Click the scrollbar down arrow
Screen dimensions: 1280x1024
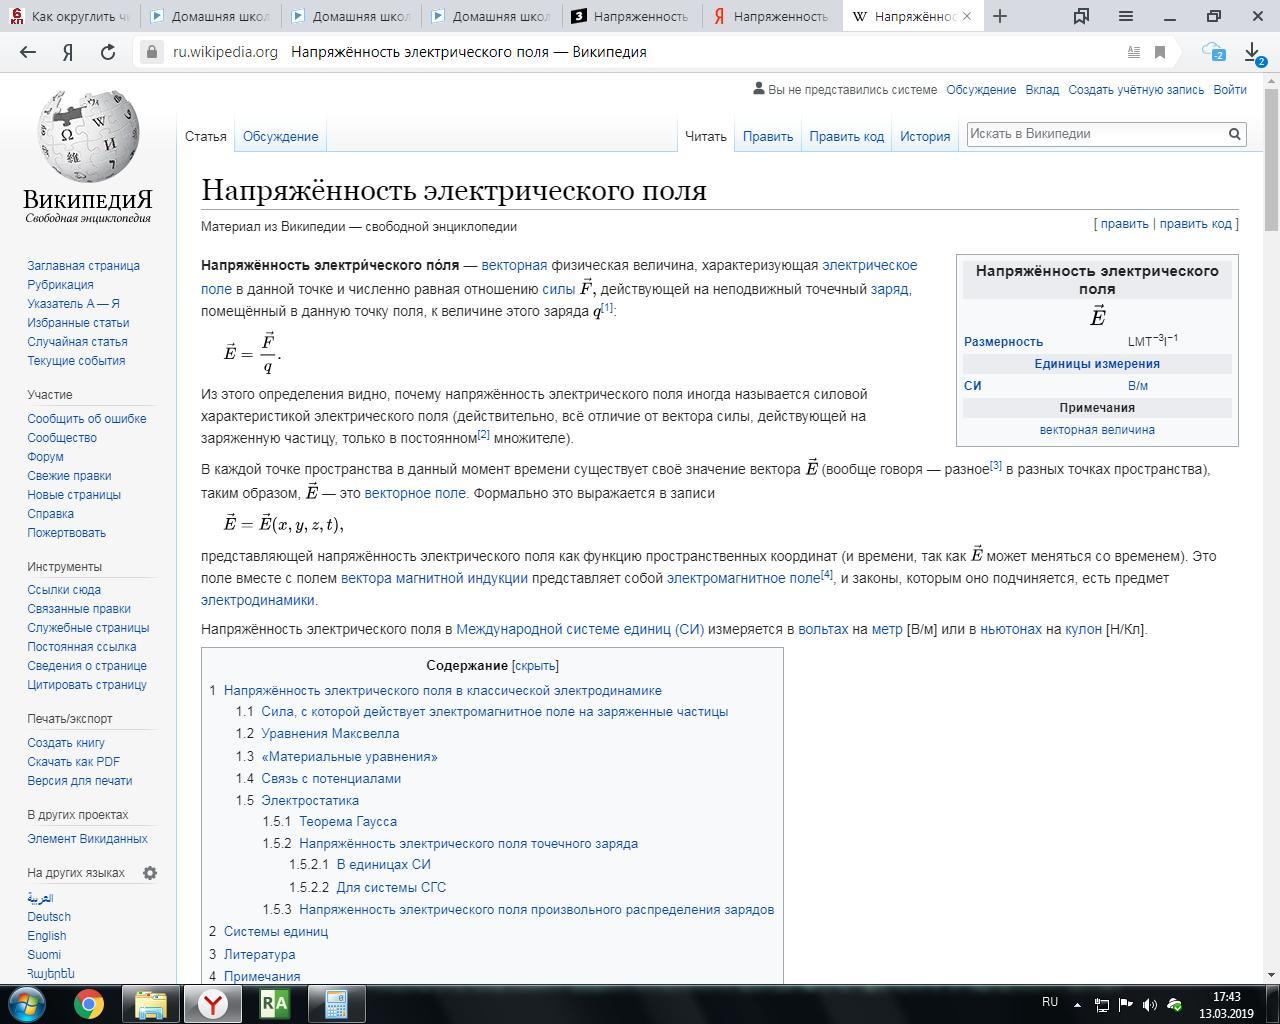pos(1271,975)
